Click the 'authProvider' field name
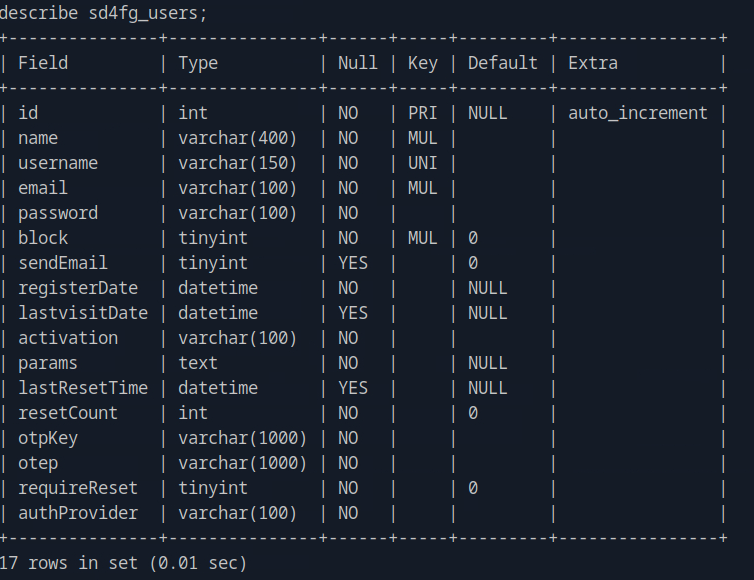Viewport: 754px width, 580px height. tap(78, 513)
